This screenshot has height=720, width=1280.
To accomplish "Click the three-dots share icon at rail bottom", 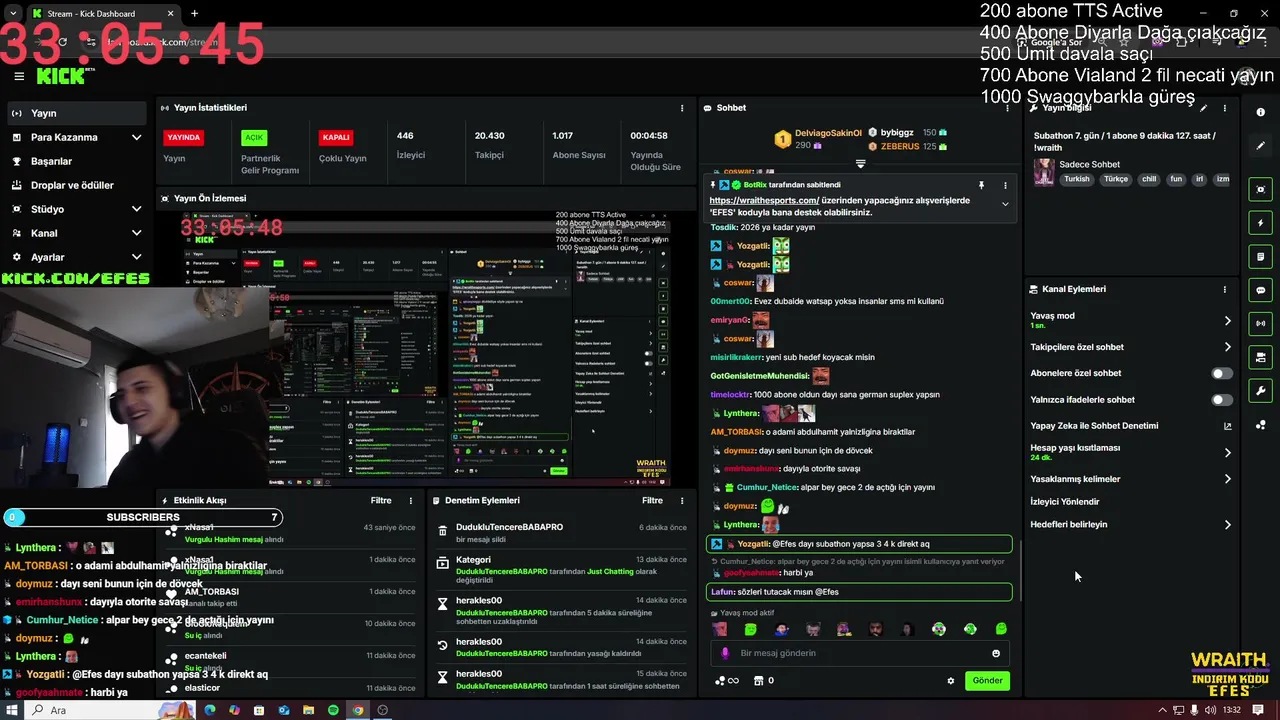I will (x=1261, y=425).
